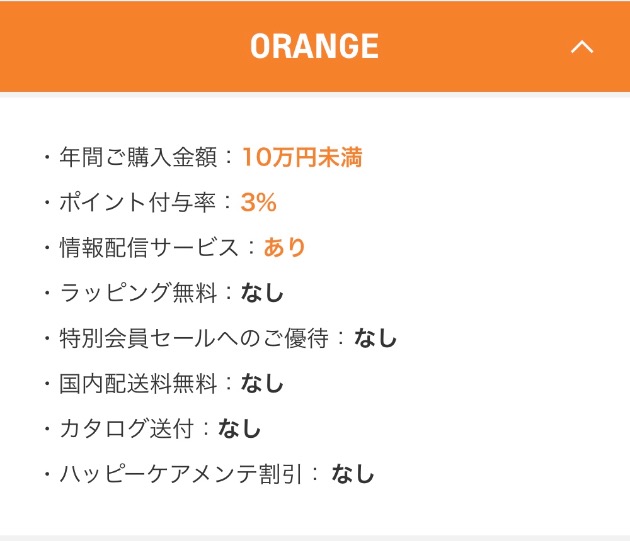Click the ハッピーケアメンテ割引 label

click(181, 473)
